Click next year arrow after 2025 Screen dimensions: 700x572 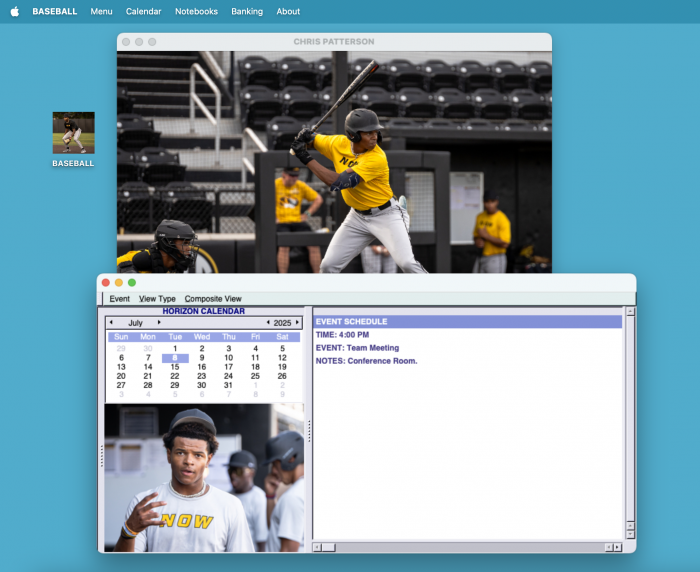click(297, 323)
